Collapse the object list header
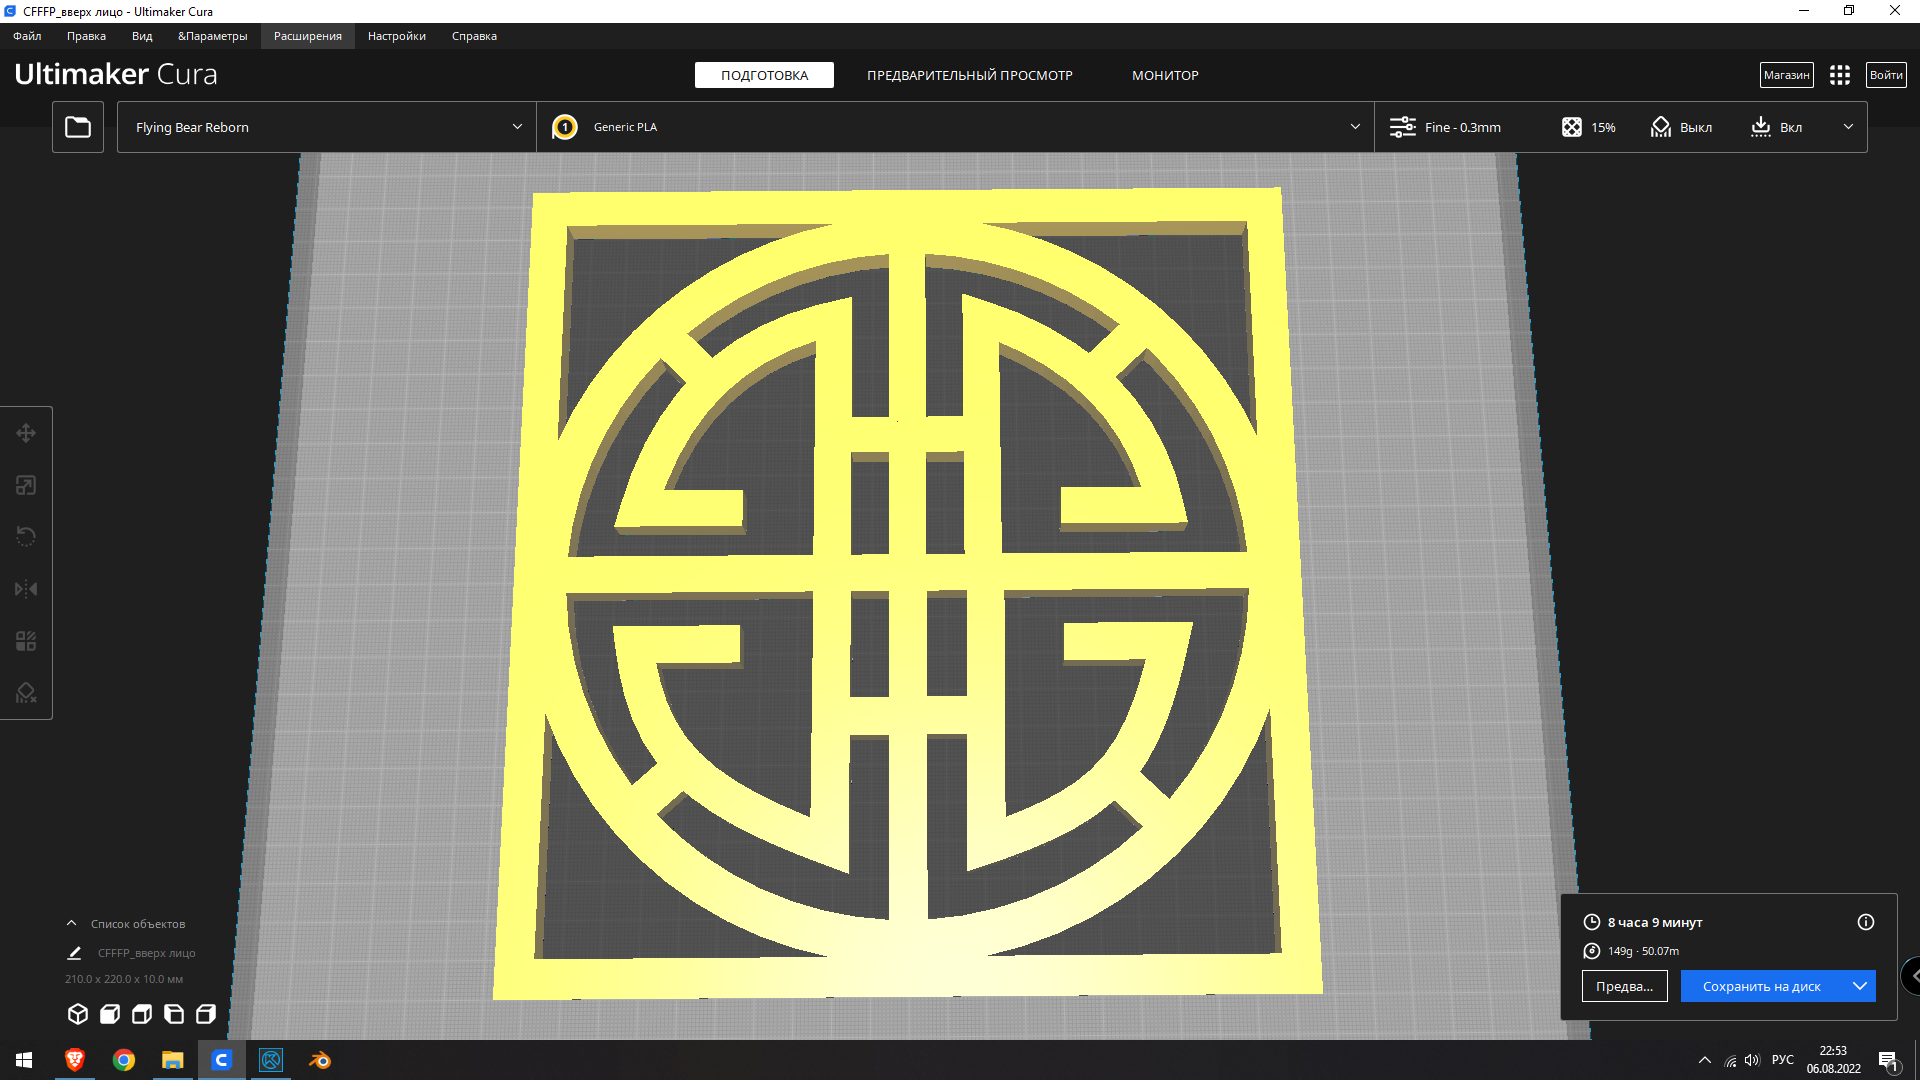 coord(72,924)
